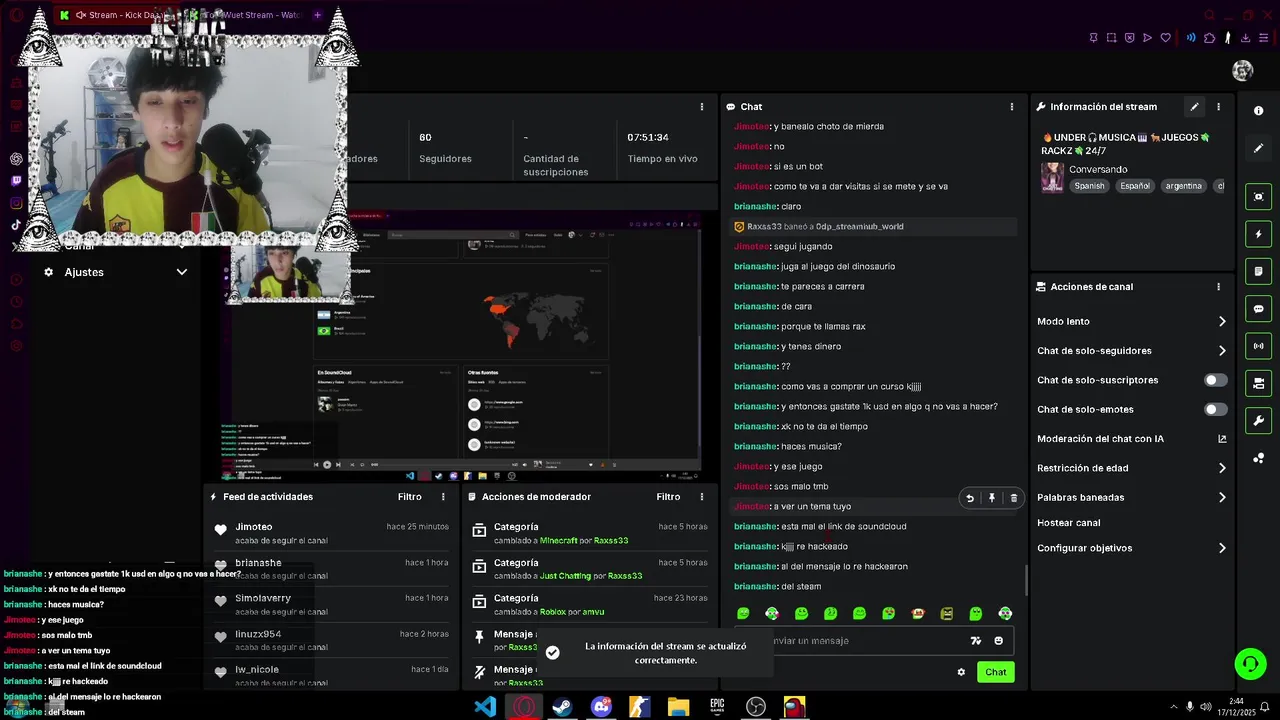1280x720 pixels.
Task: Select the wrench icon in the right sidebar
Action: pyautogui.click(x=1258, y=420)
